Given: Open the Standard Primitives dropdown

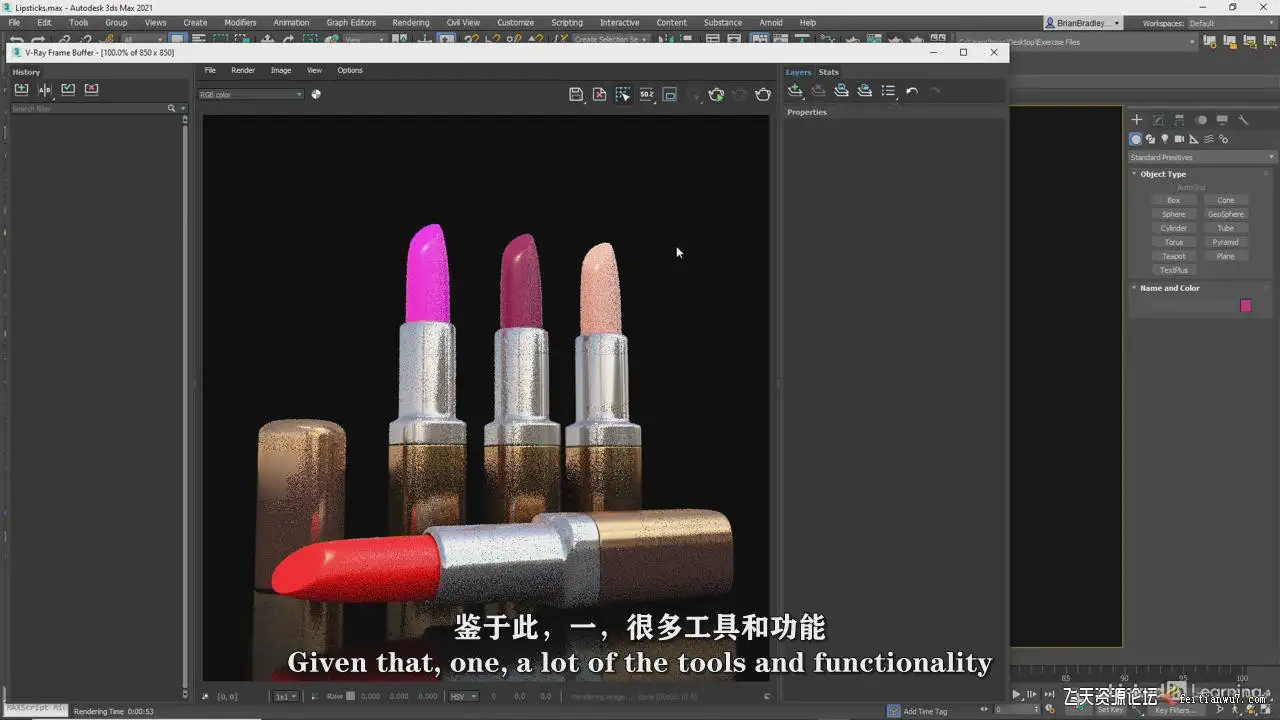Looking at the screenshot, I should coord(1202,157).
